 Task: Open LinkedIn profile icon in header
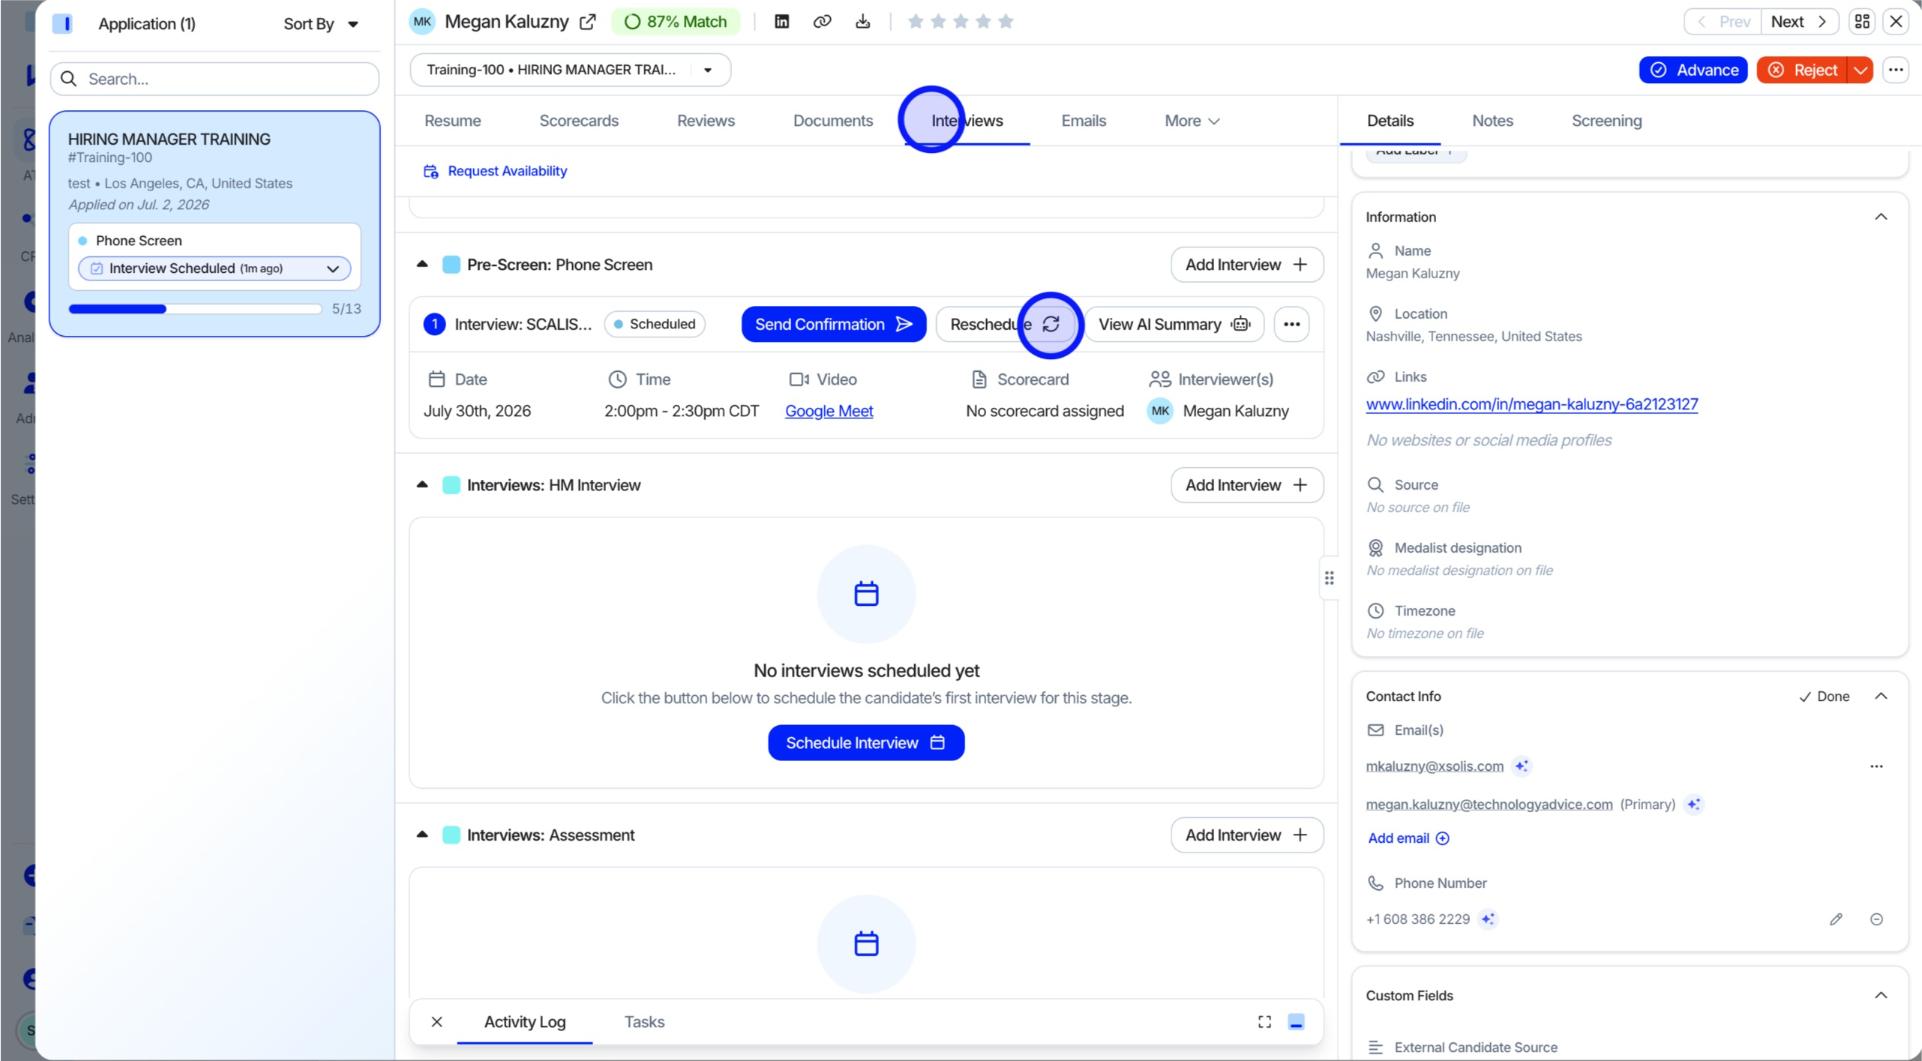point(782,21)
